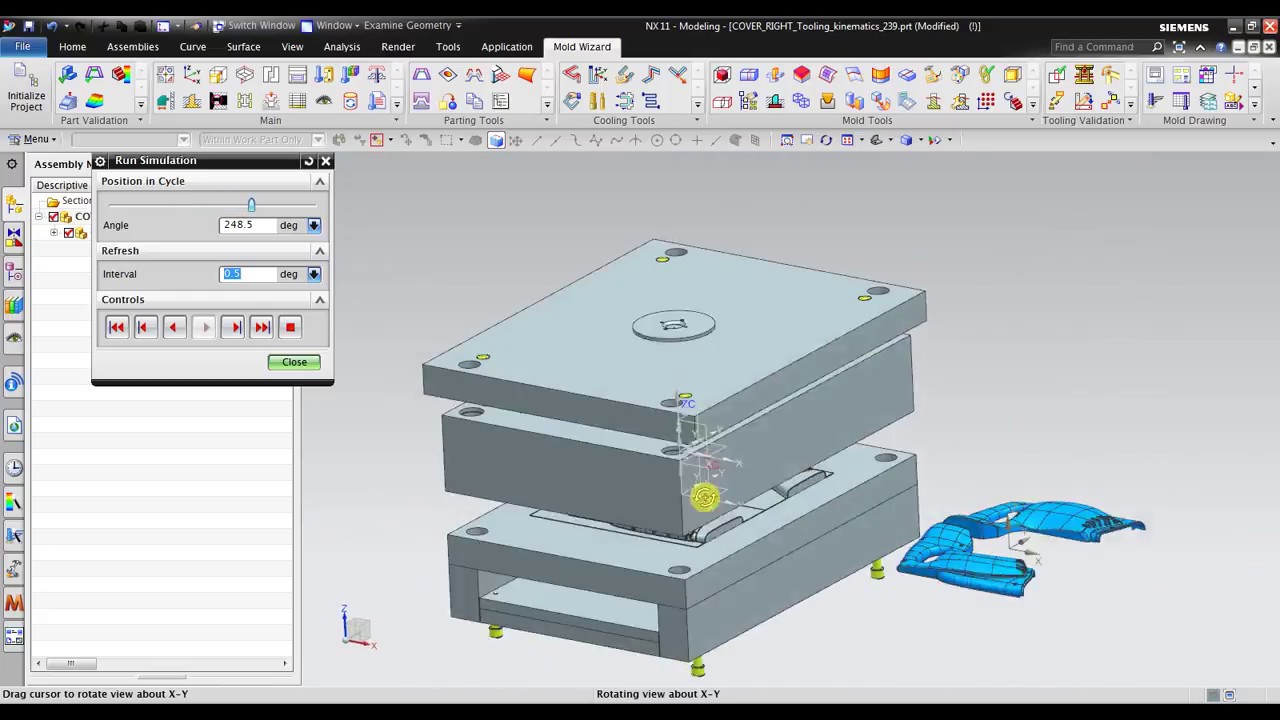Click the Assembly Navigator horizontal scrollbar
This screenshot has height=720, width=1280.
coord(162,663)
